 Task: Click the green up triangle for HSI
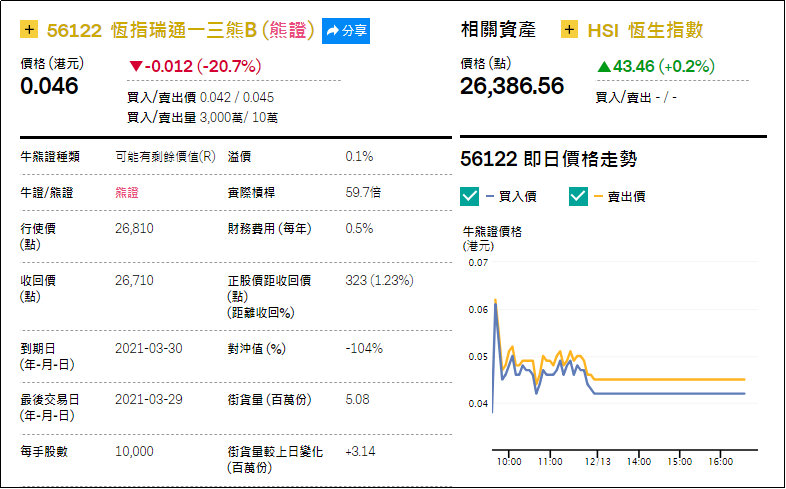[x=604, y=66]
